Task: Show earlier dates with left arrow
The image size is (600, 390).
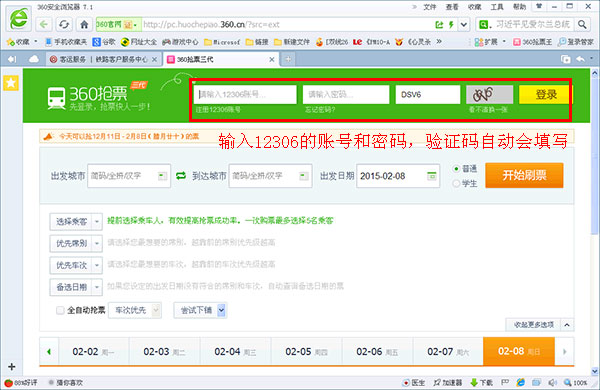Action: (49, 351)
